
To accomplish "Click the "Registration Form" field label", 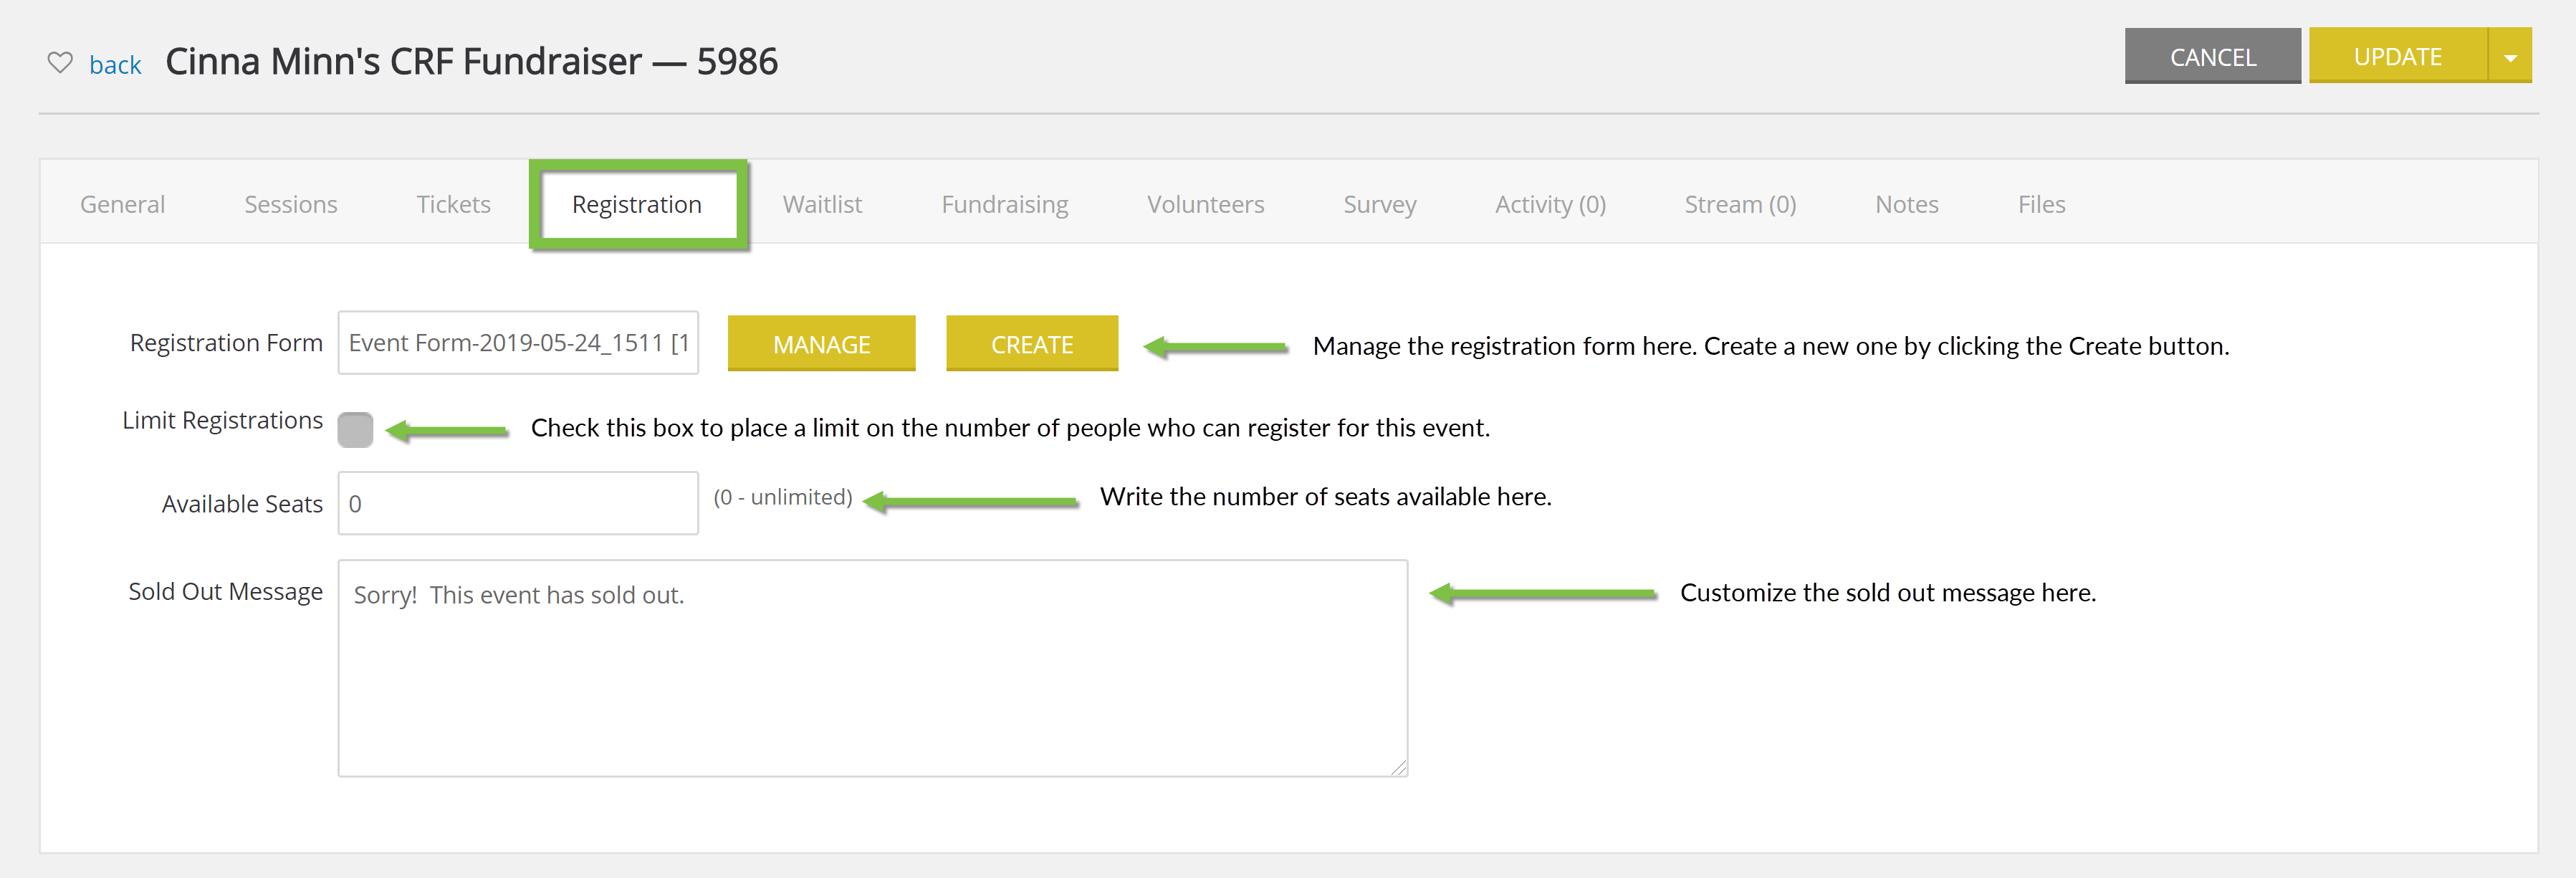I will click(226, 342).
